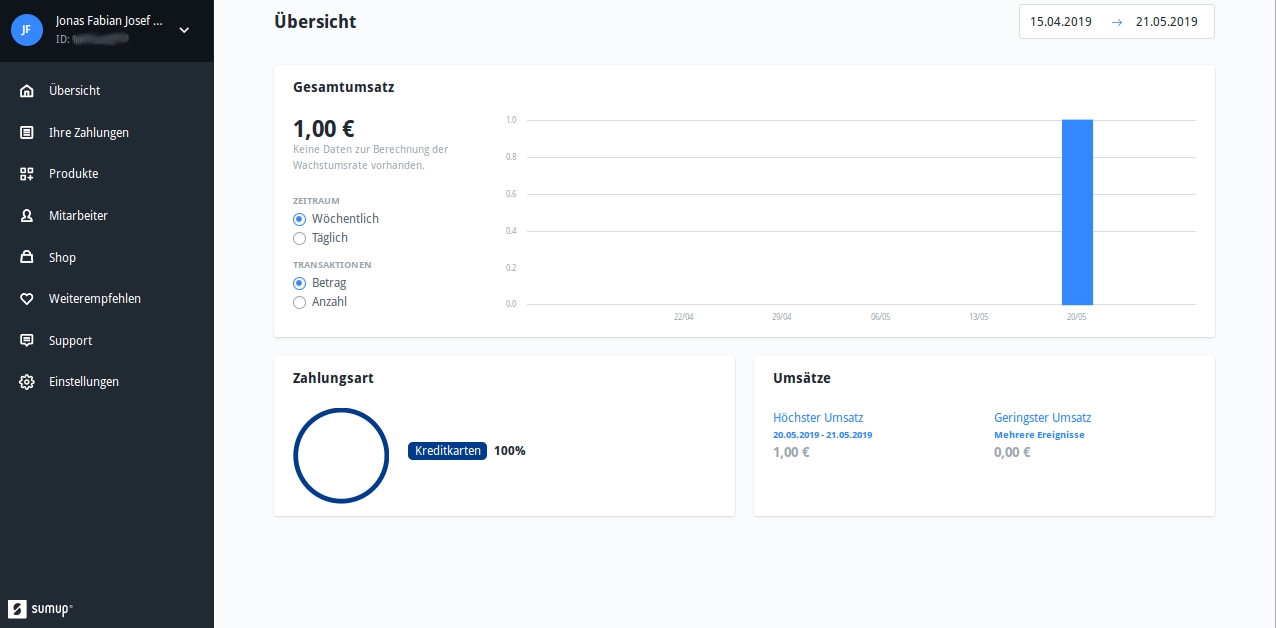
Task: Click the blue bar in revenue chart
Action: [x=1077, y=212]
